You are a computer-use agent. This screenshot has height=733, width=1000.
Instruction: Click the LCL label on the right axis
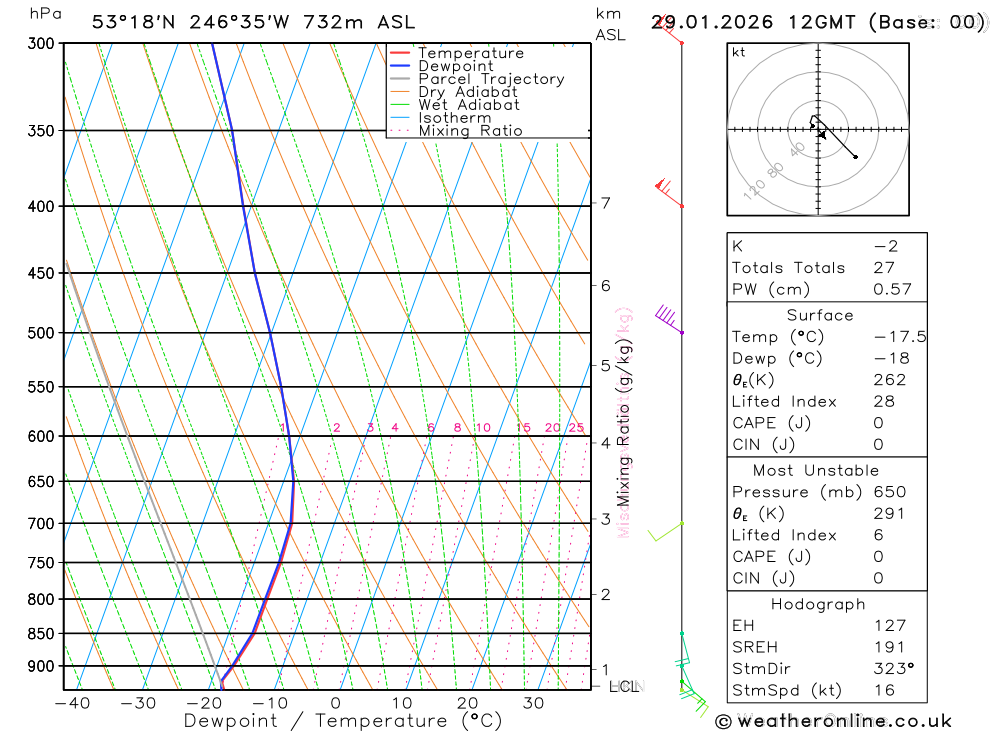coord(624,686)
